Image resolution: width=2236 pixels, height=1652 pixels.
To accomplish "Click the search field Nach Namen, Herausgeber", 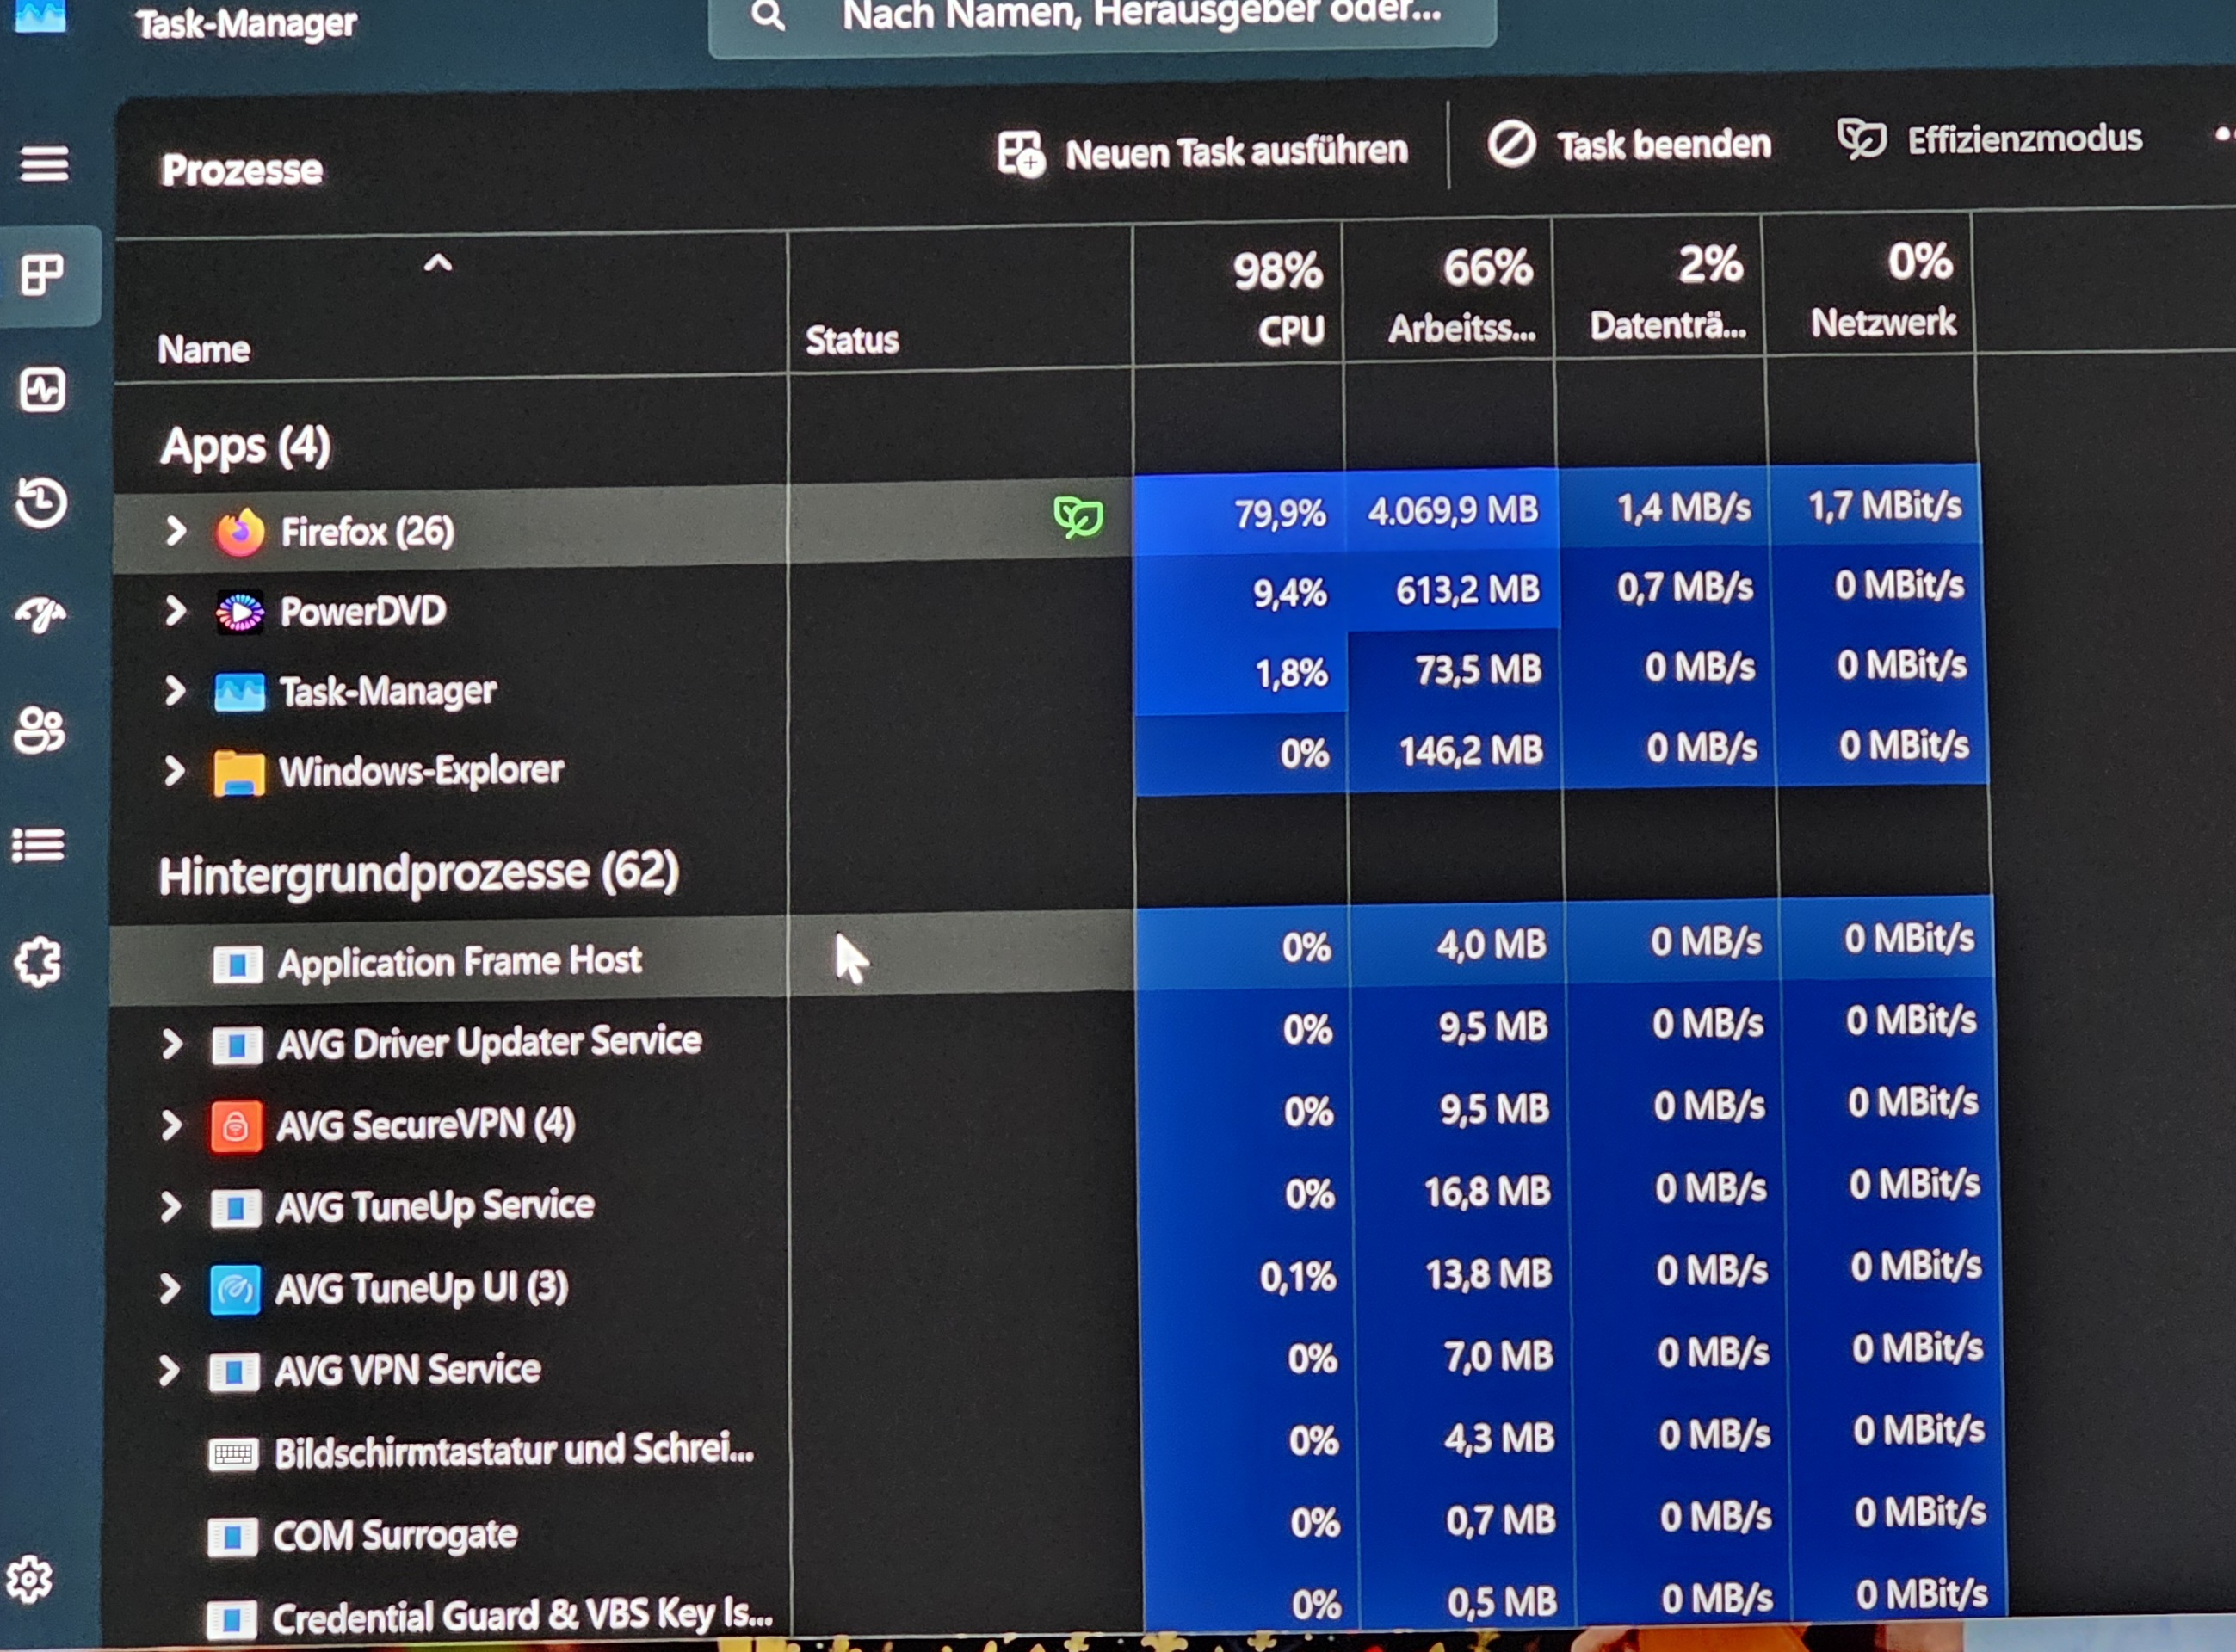I will [1140, 16].
